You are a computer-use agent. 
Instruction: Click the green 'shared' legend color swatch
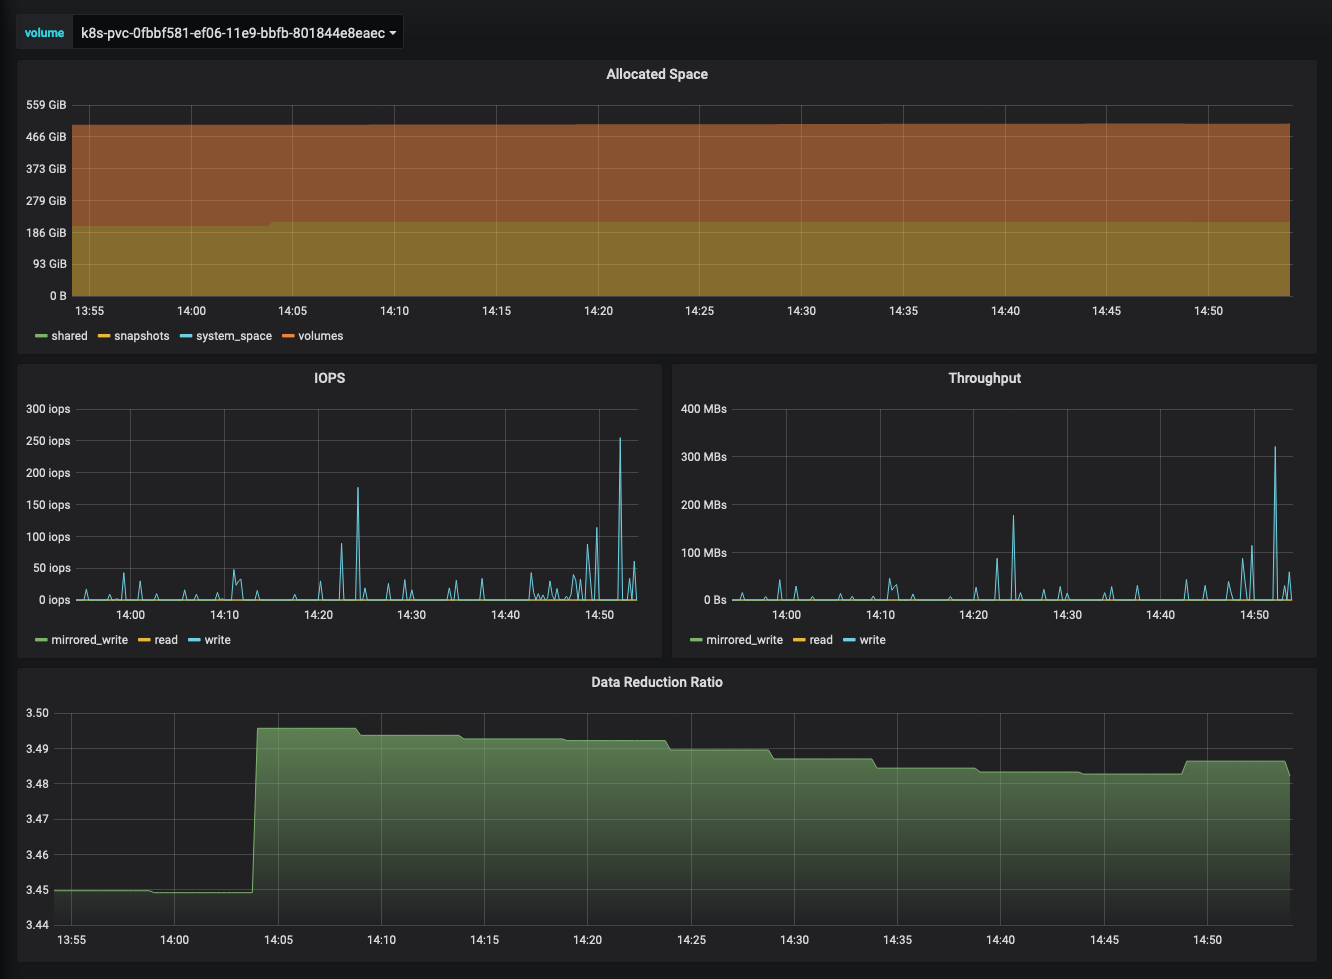tap(41, 336)
